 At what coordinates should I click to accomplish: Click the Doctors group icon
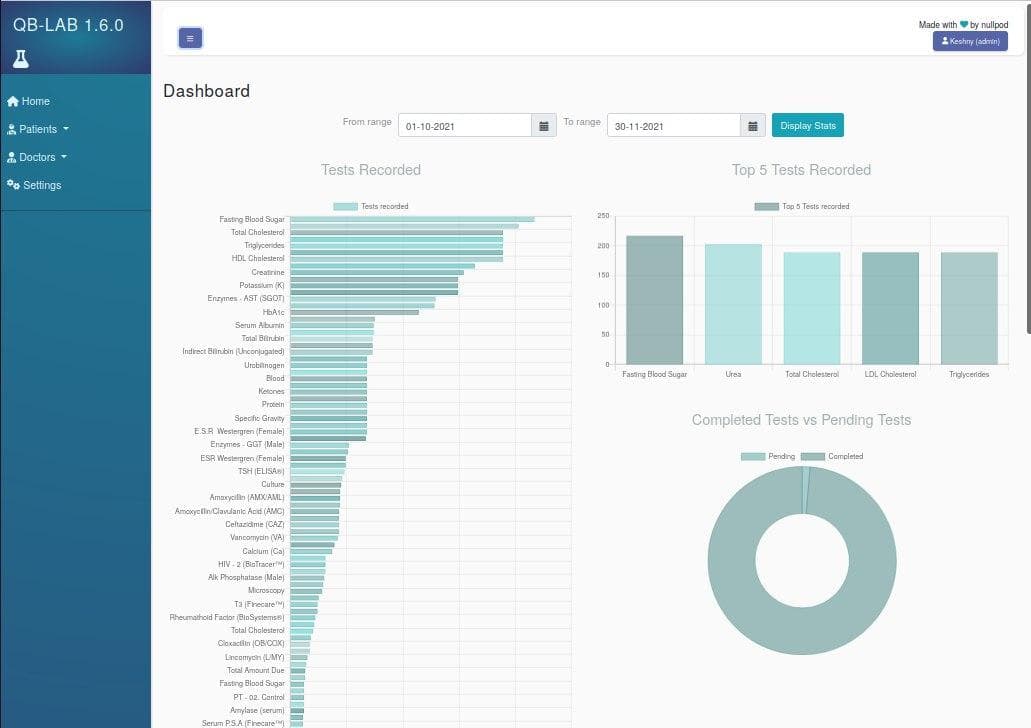click(x=12, y=157)
